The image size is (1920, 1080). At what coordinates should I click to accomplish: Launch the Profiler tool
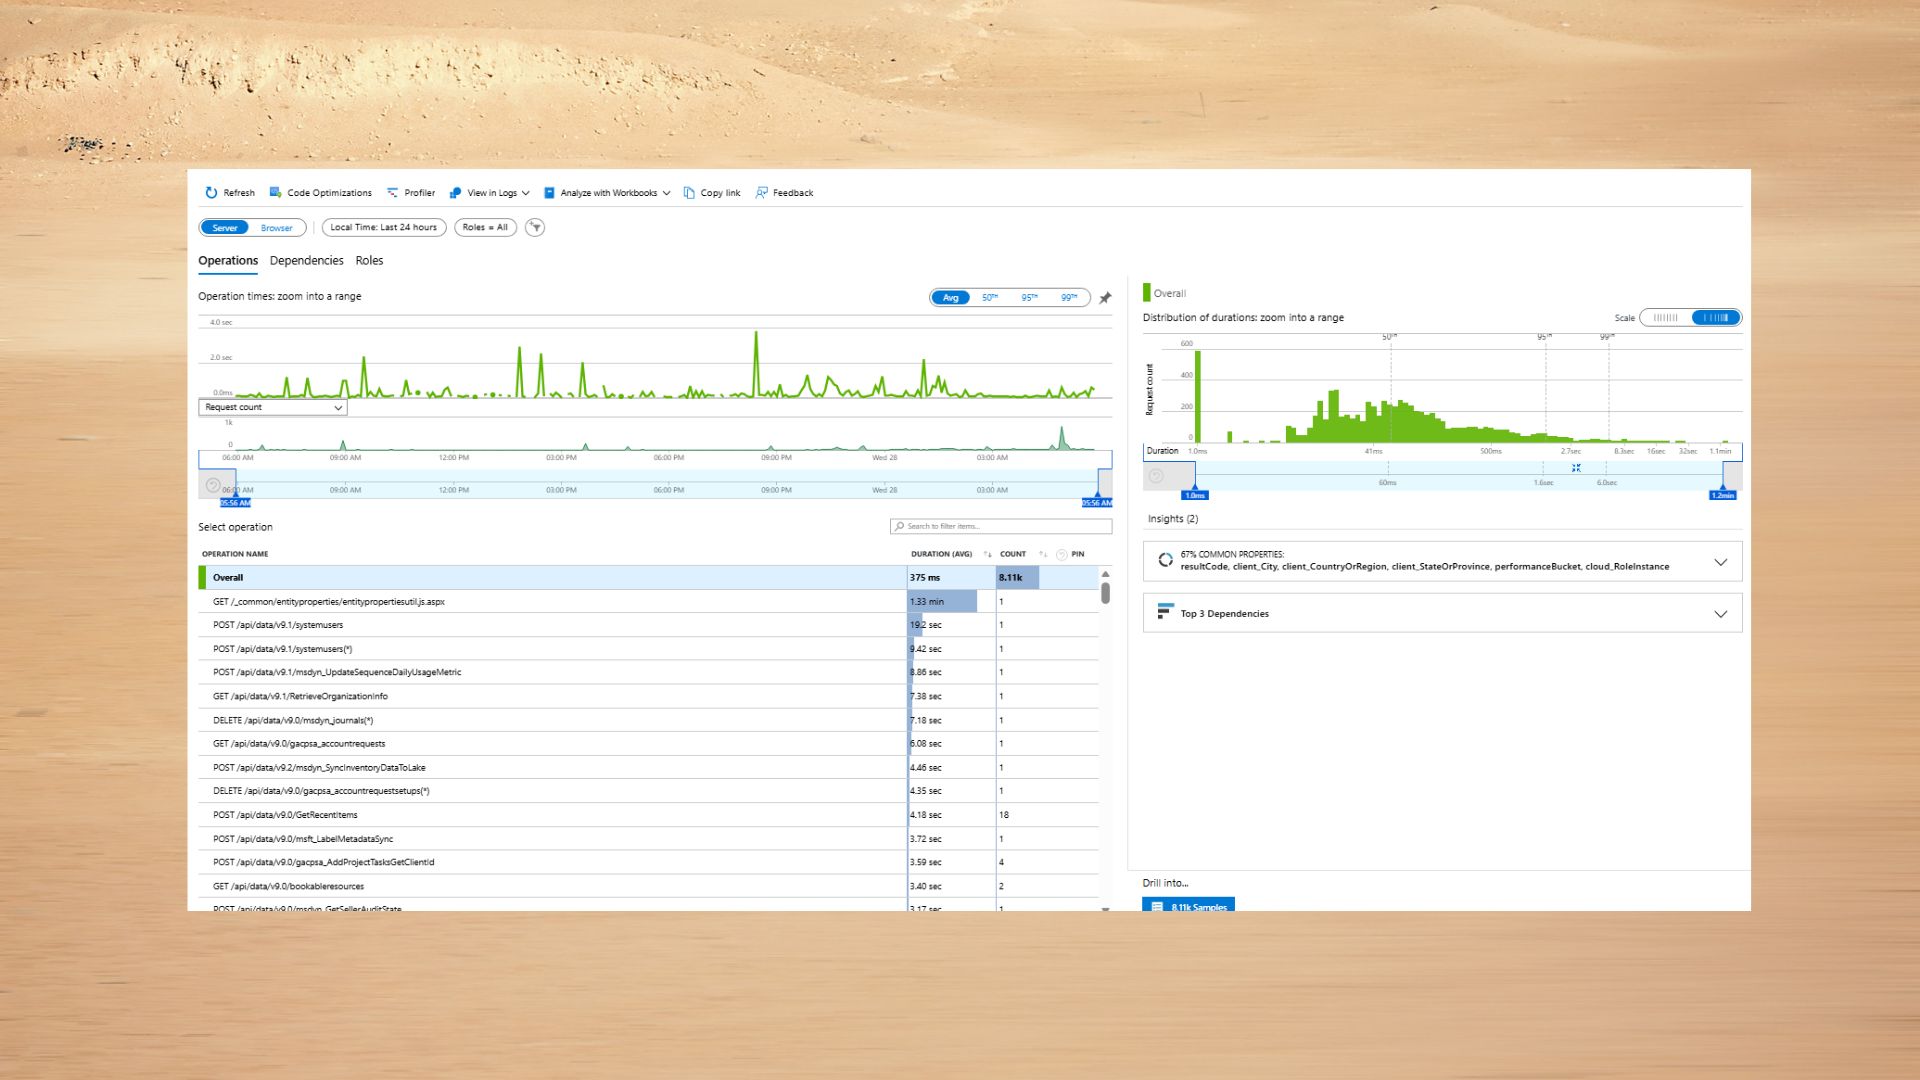point(410,193)
